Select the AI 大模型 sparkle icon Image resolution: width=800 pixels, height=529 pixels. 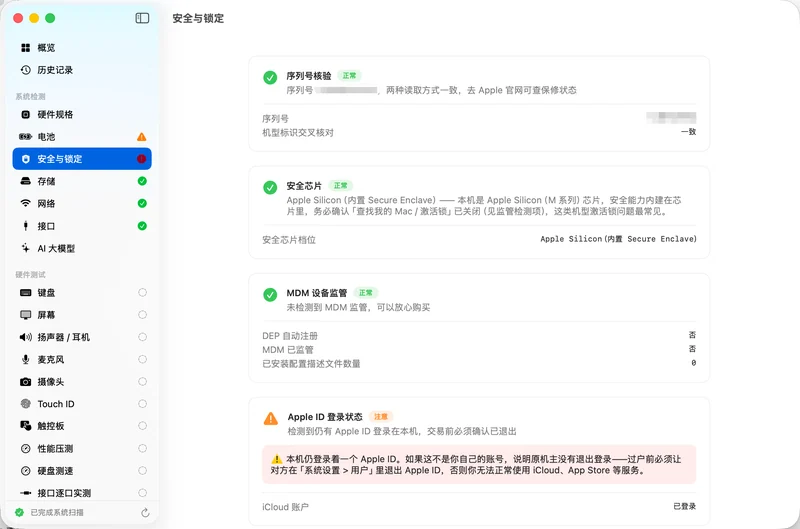26,248
